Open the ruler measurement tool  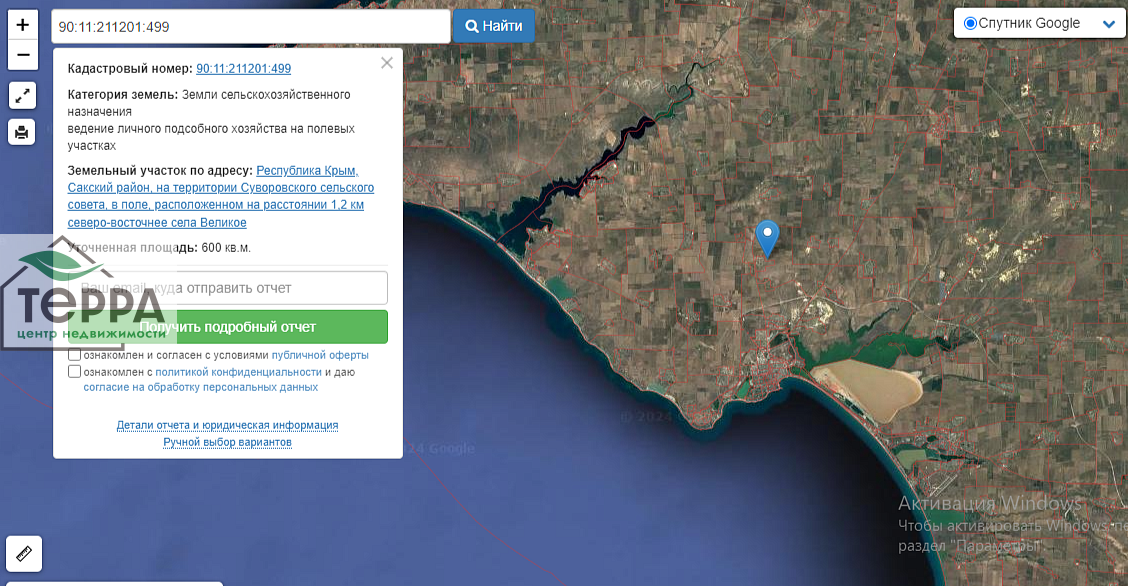point(24,553)
